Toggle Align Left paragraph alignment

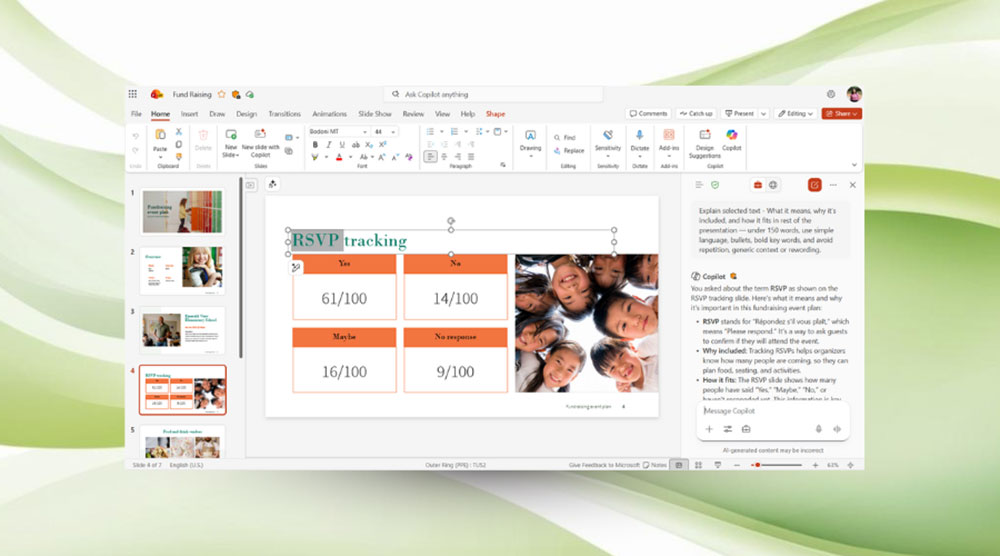click(430, 157)
